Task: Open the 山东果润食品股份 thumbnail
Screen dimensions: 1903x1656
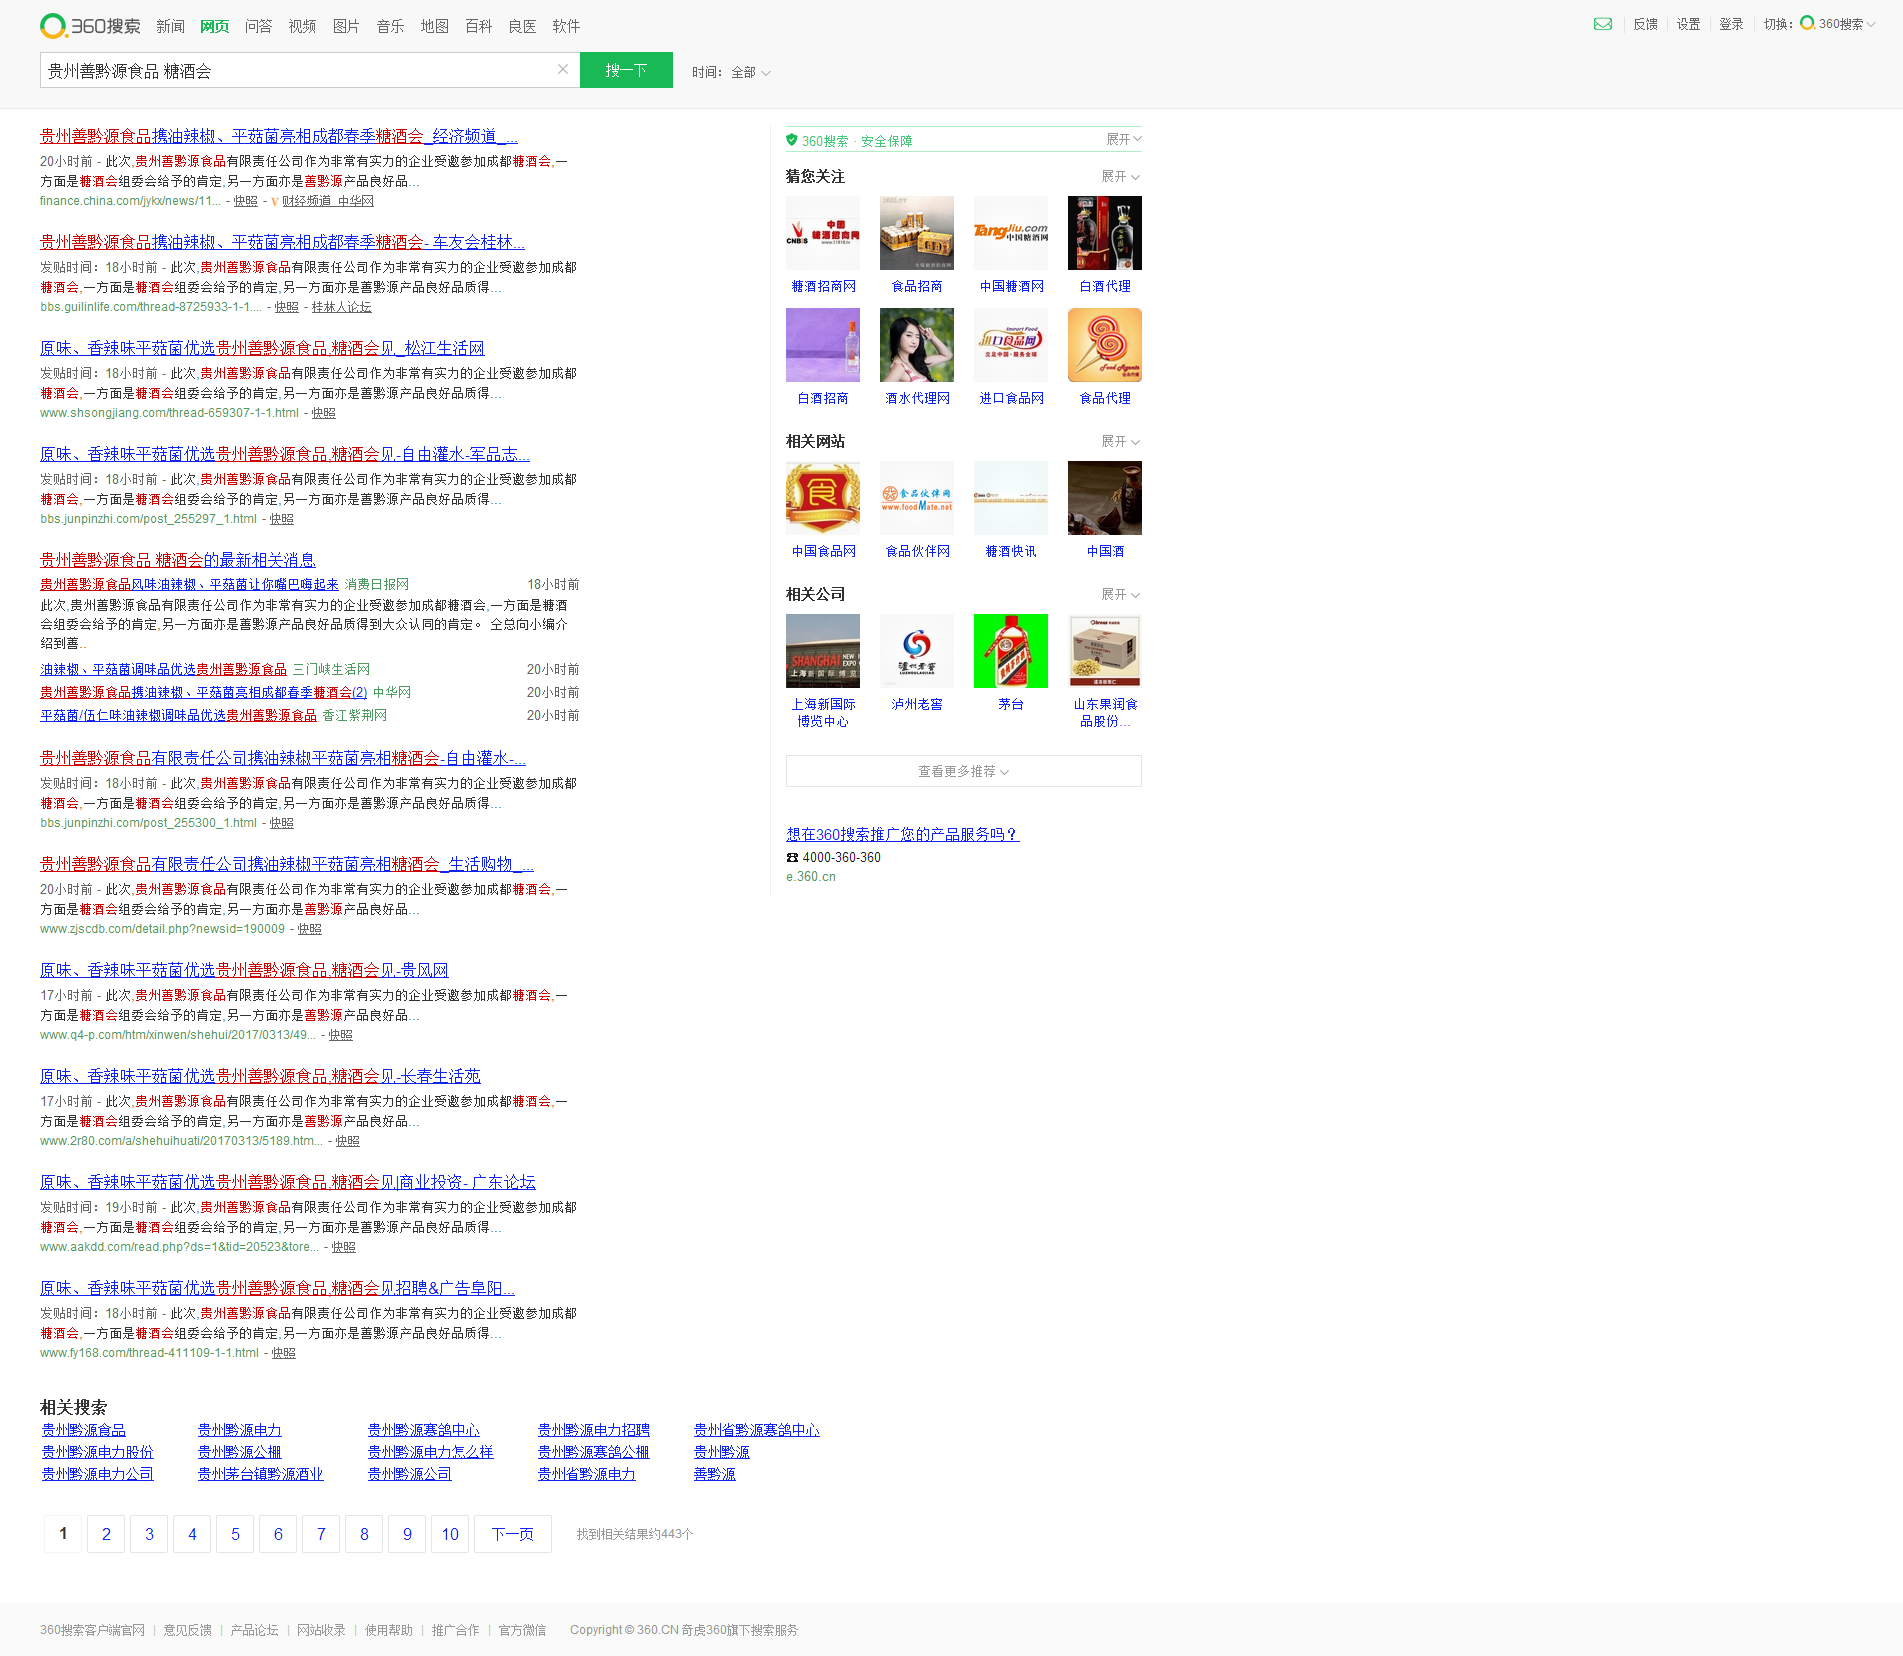Action: click(1105, 651)
